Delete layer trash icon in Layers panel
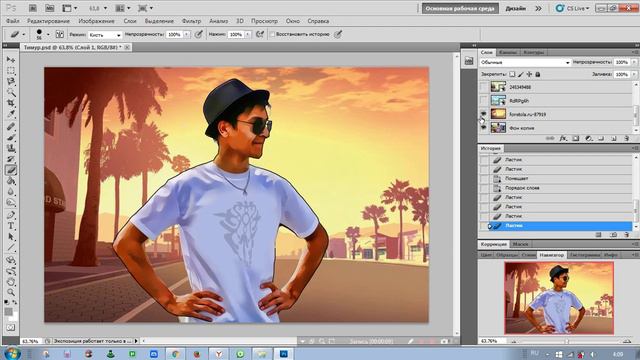The height and width of the screenshot is (360, 640). [627, 138]
